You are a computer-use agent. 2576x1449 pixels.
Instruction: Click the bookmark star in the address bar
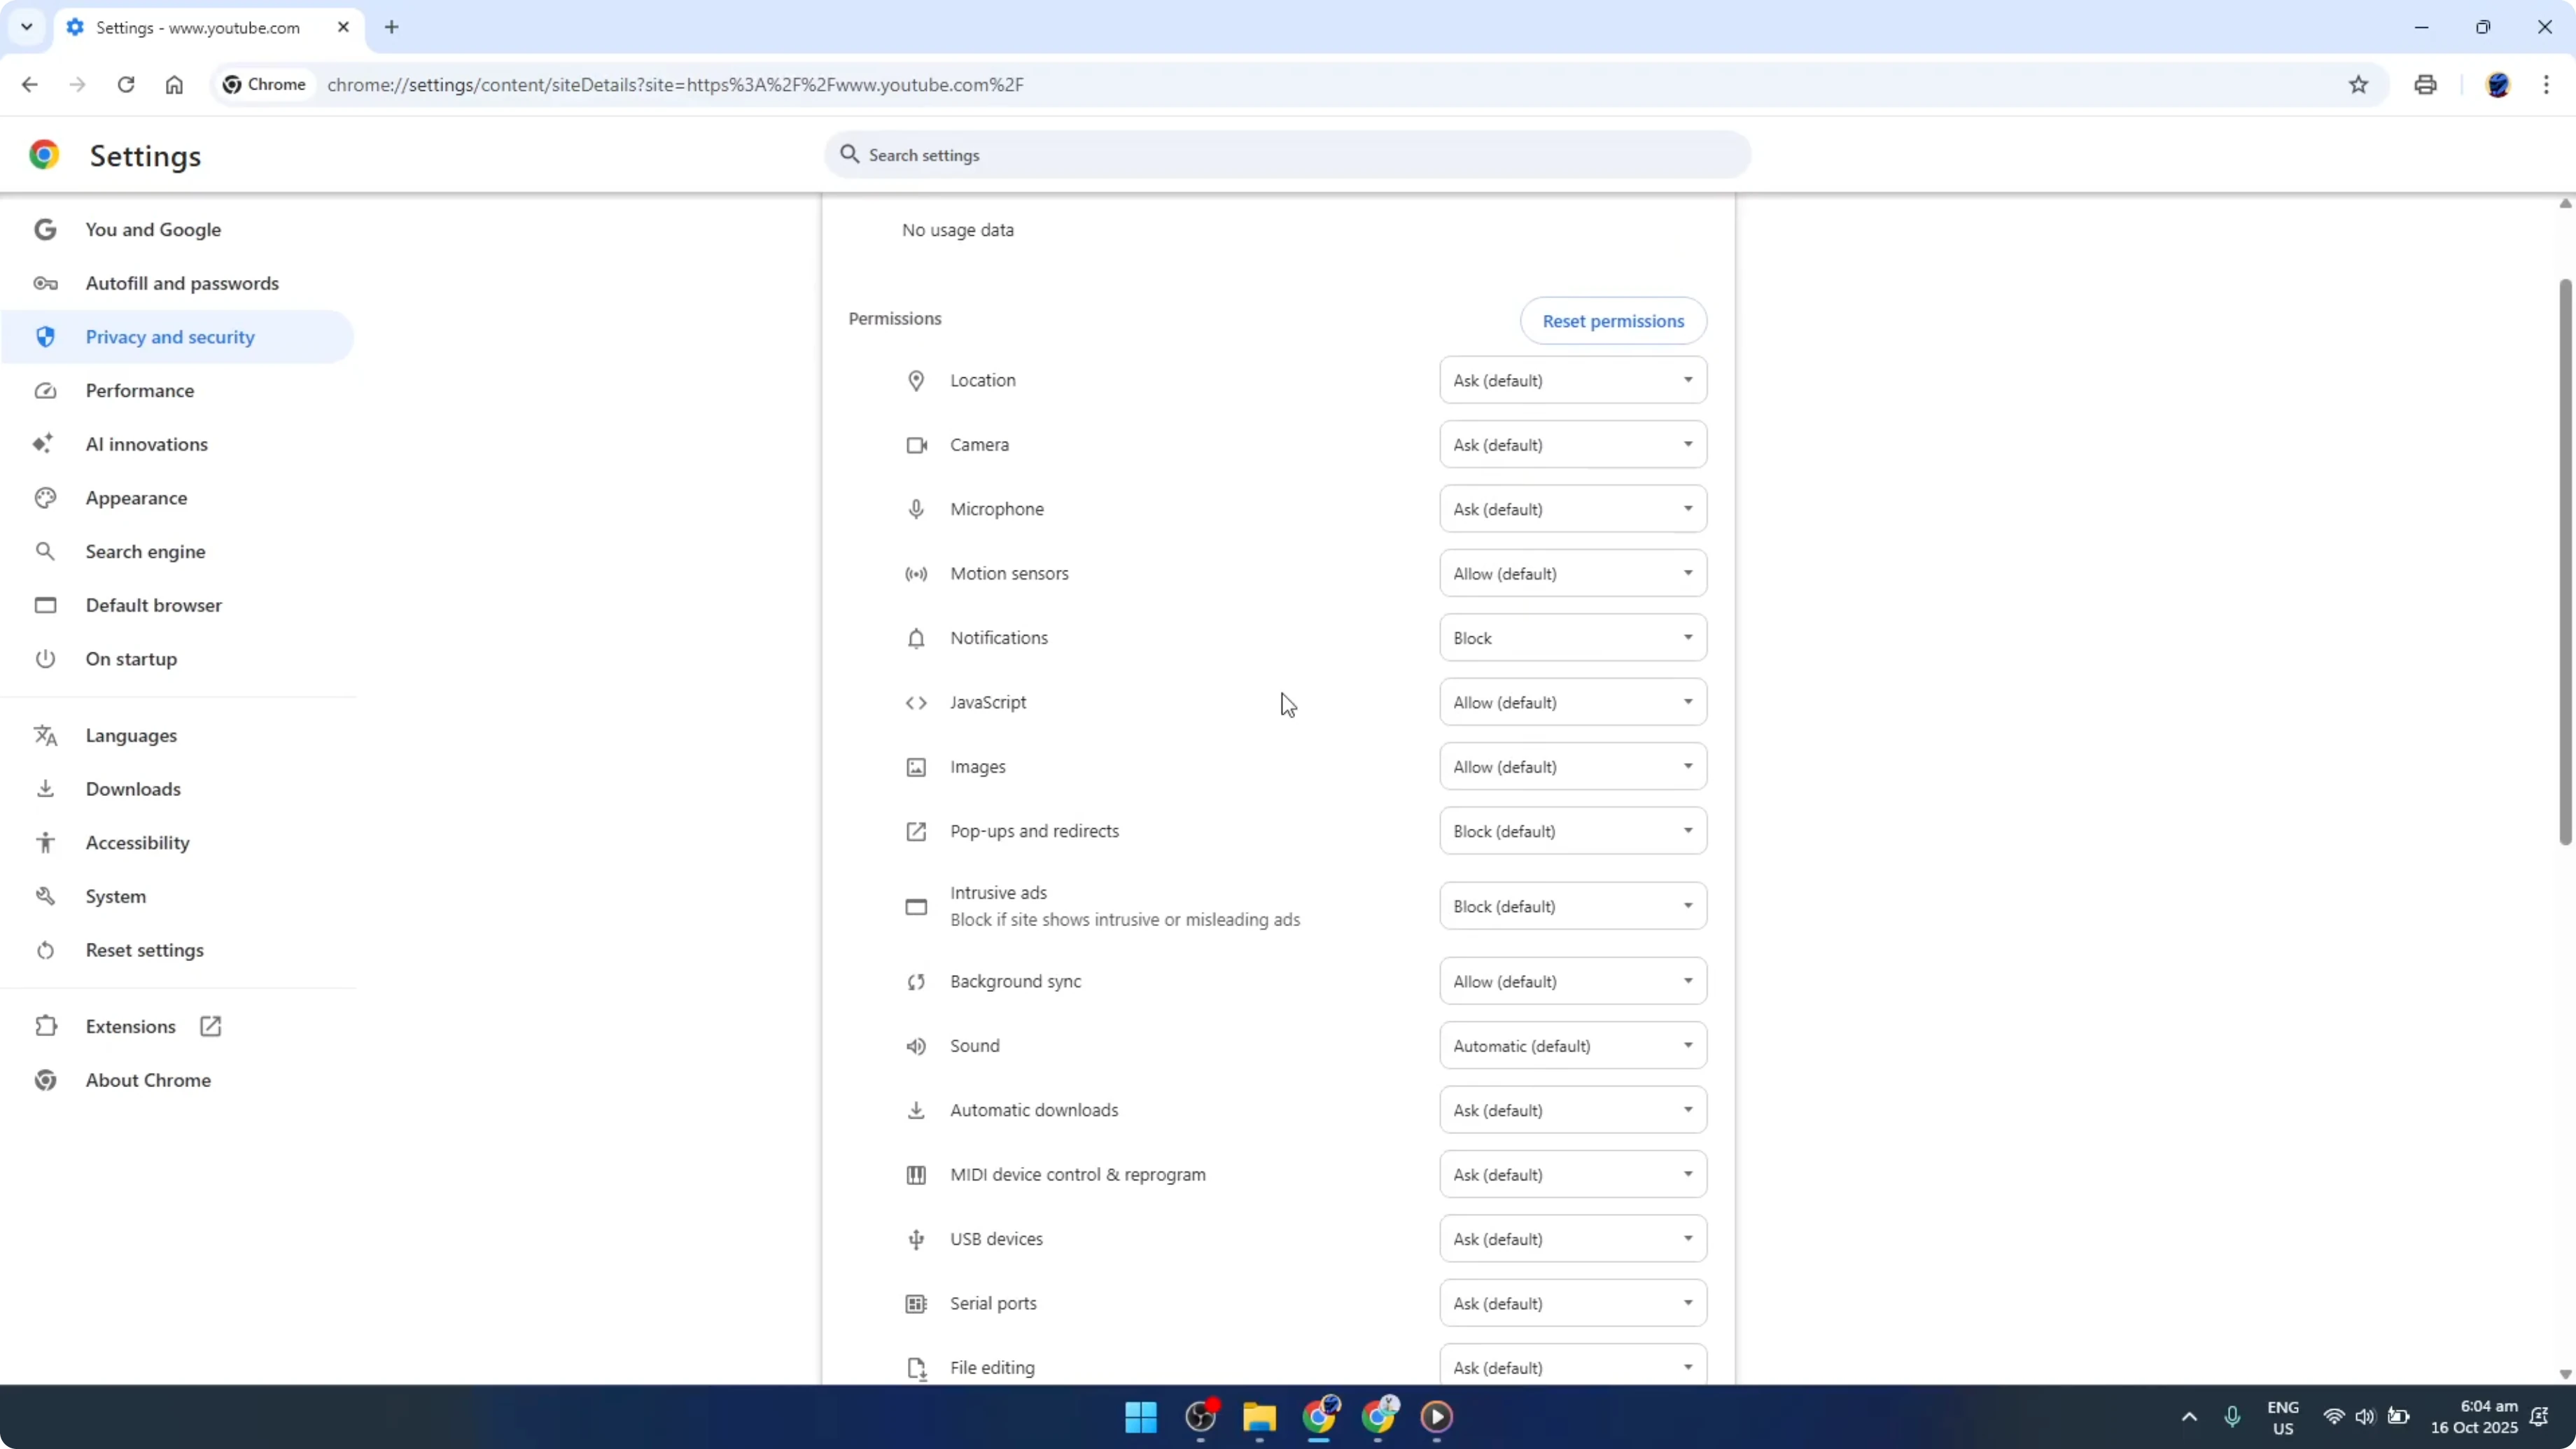pos(2358,84)
